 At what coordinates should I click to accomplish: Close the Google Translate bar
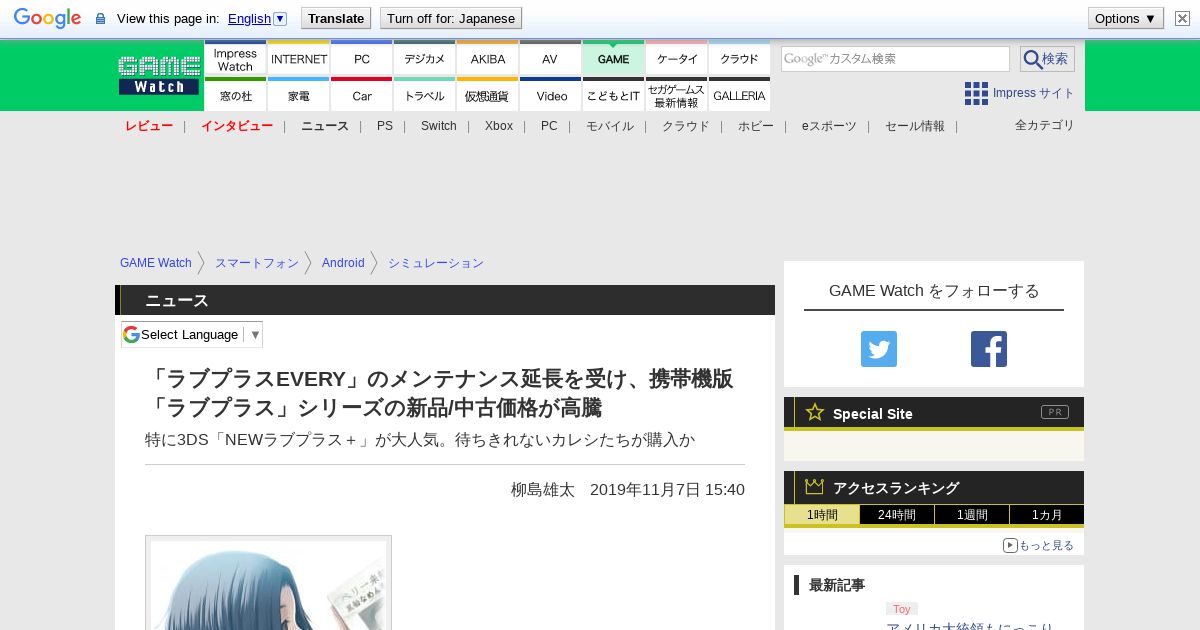coord(1182,18)
